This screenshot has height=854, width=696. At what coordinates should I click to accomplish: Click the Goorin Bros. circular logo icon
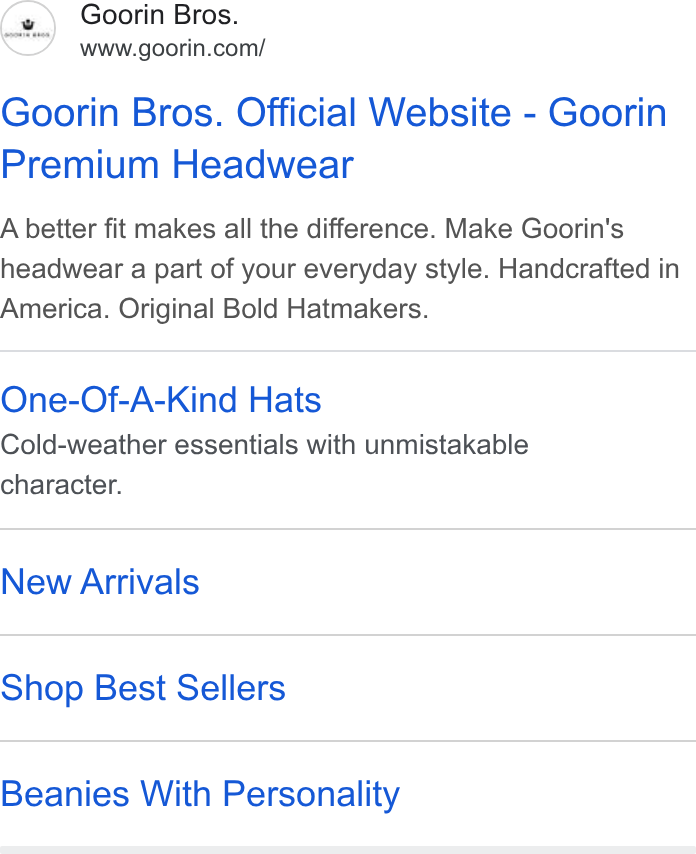pyautogui.click(x=28, y=28)
